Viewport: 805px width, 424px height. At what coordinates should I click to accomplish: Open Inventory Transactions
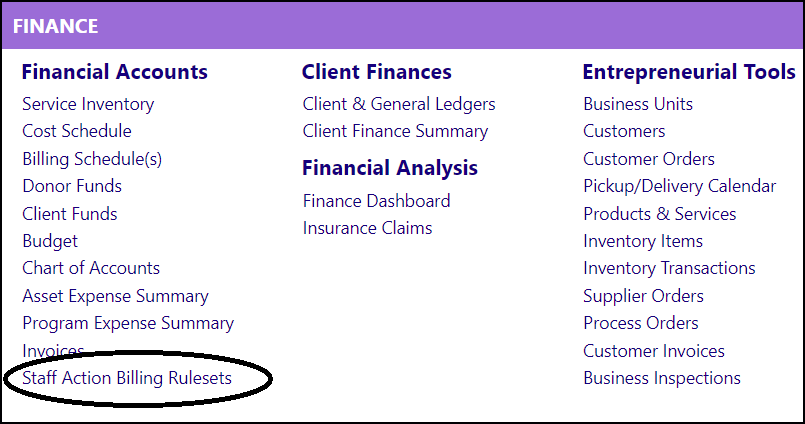(x=669, y=268)
